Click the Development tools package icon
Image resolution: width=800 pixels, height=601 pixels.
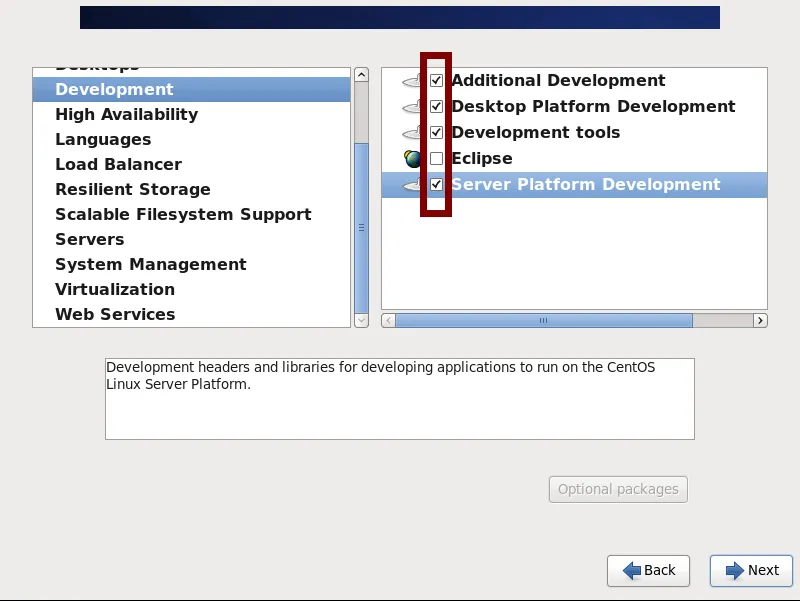[412, 133]
